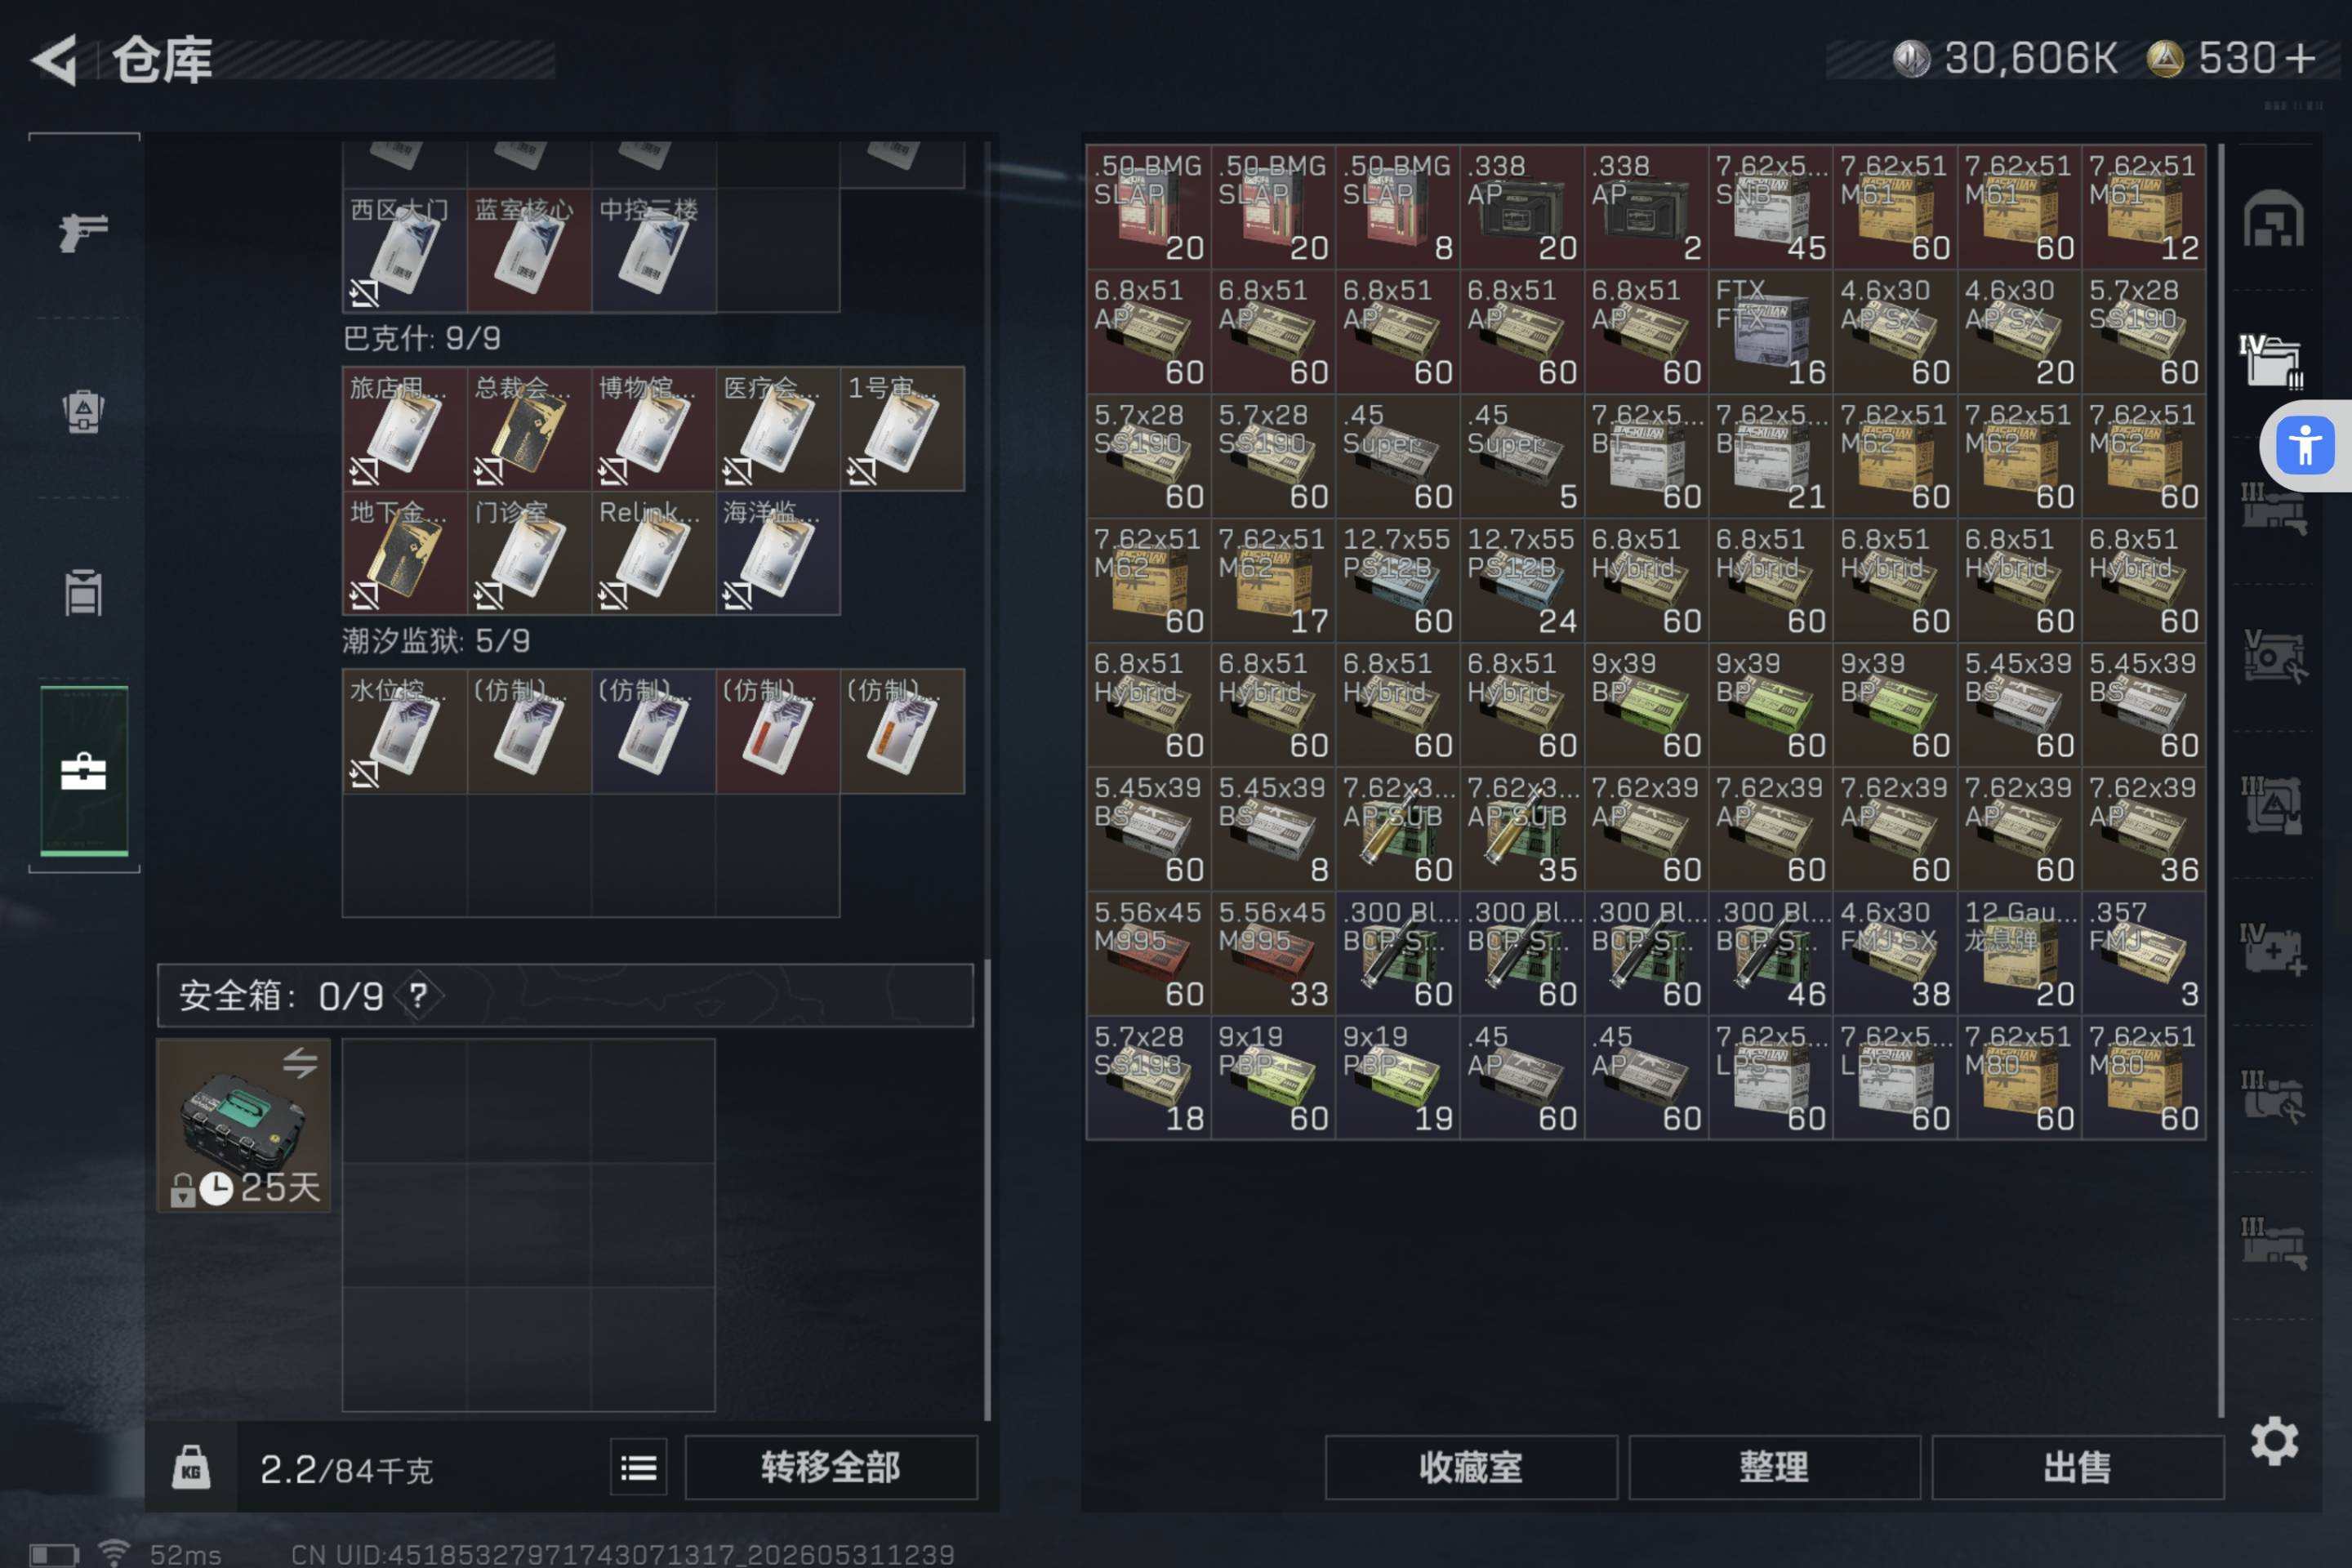
Task: Select the 7.62x51 M62 stack of 17
Action: (1273, 580)
